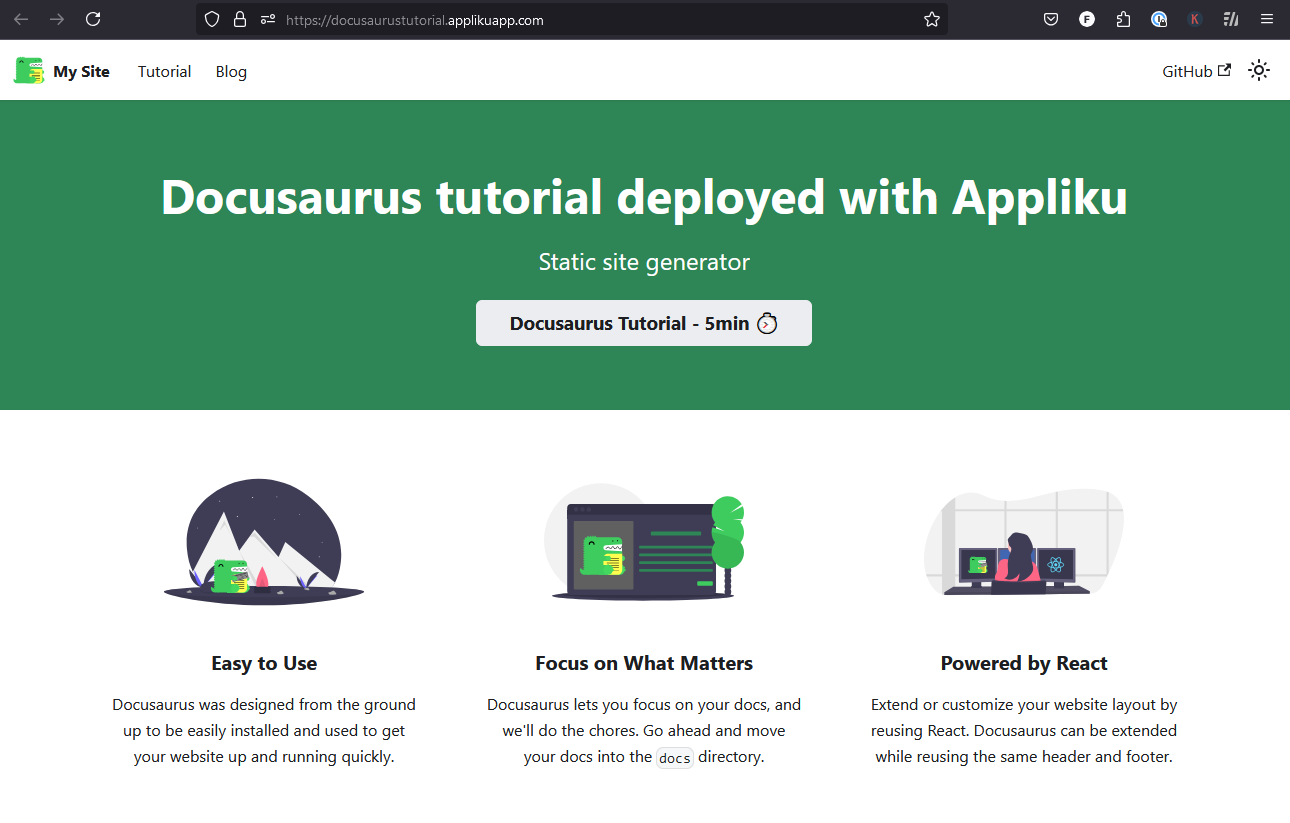Click the Docusaurus Tutorial - 5min button
Screen dimensions: 1290x823
[643, 323]
